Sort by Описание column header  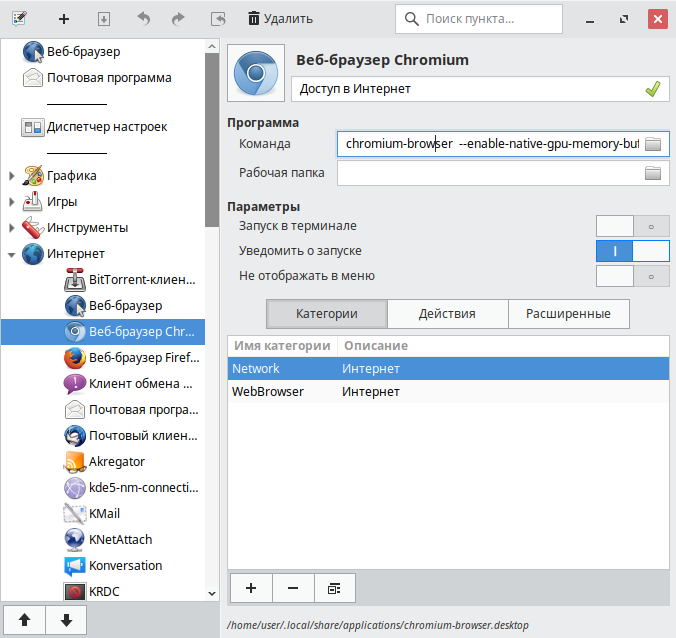click(x=503, y=346)
